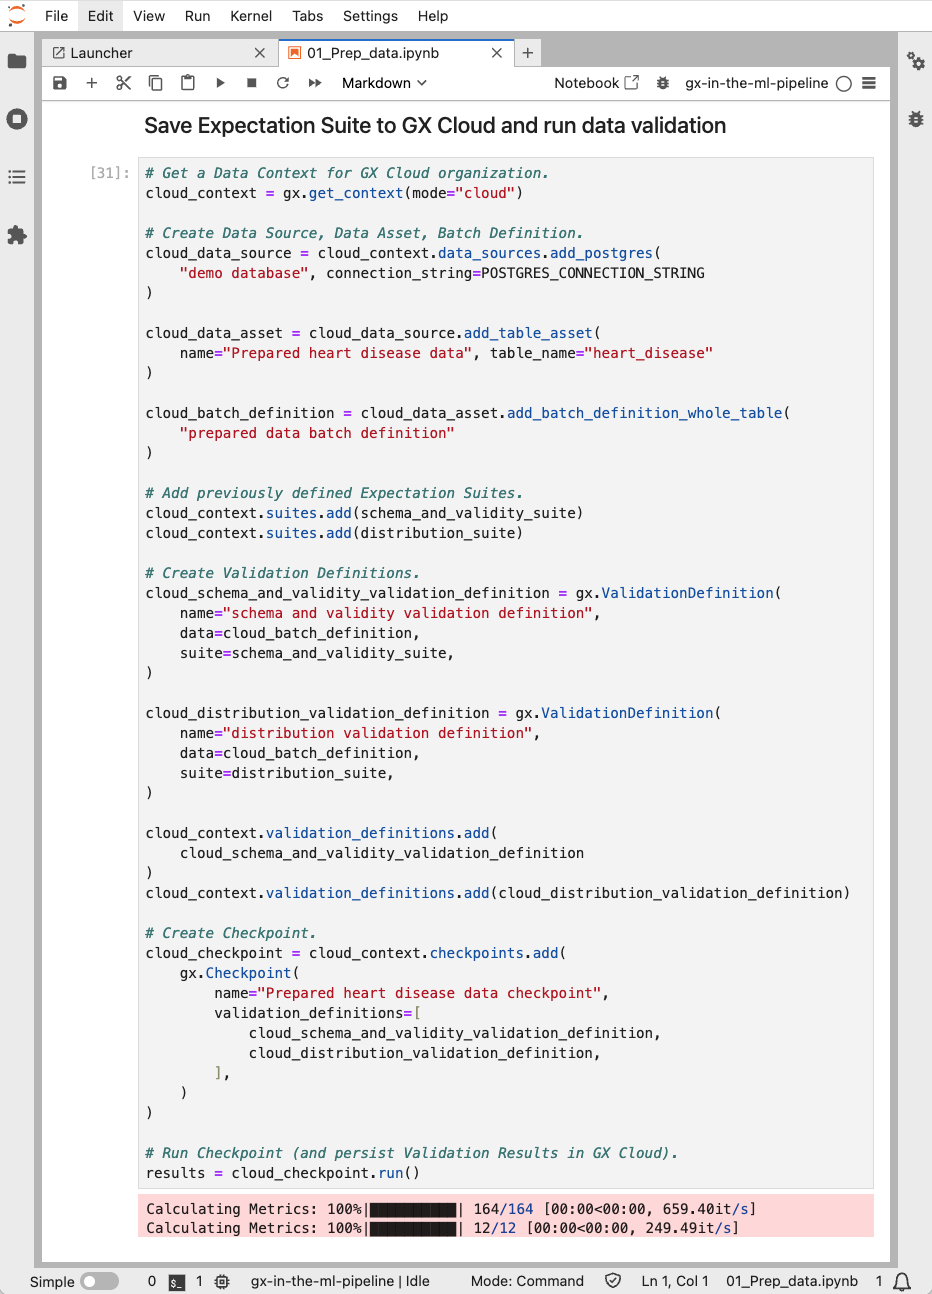Click the trusted notebook shield icon
The image size is (932, 1294).
(x=614, y=1281)
